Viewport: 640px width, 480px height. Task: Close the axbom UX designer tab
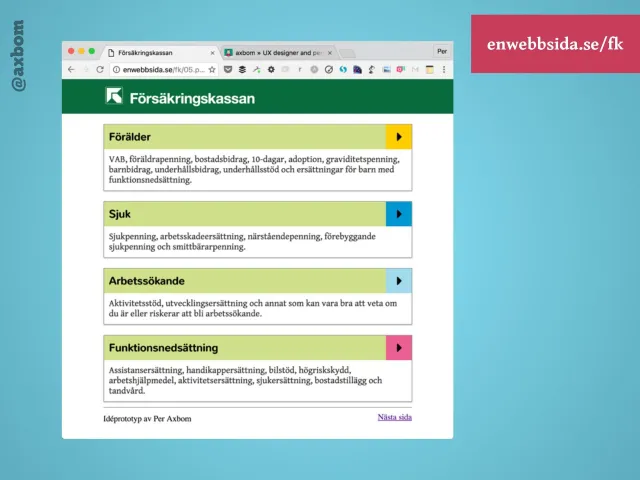coord(330,53)
